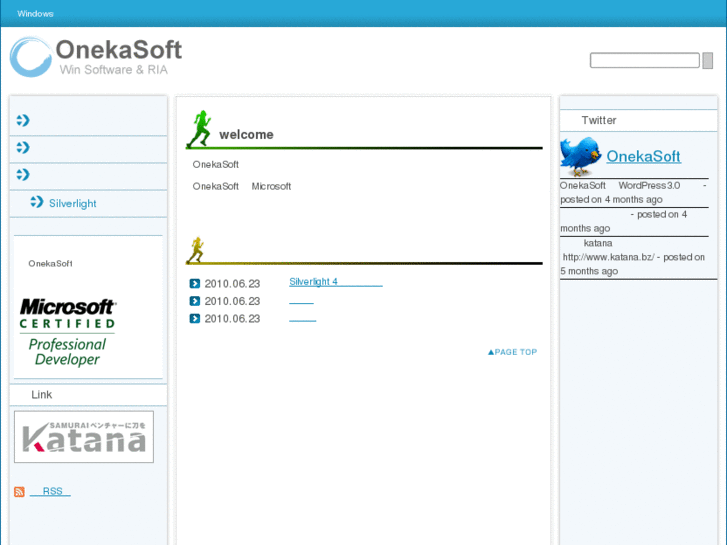Open the Katana banner link

point(84,437)
